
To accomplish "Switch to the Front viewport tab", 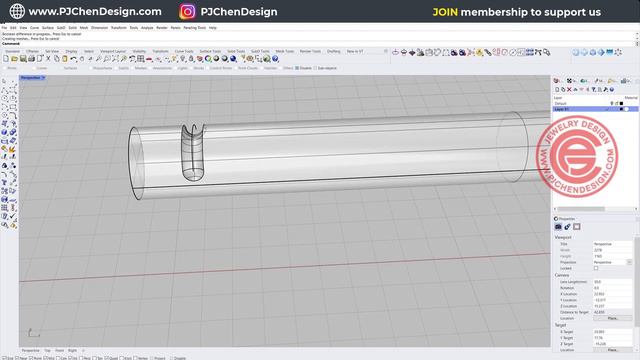I will [x=60, y=351].
